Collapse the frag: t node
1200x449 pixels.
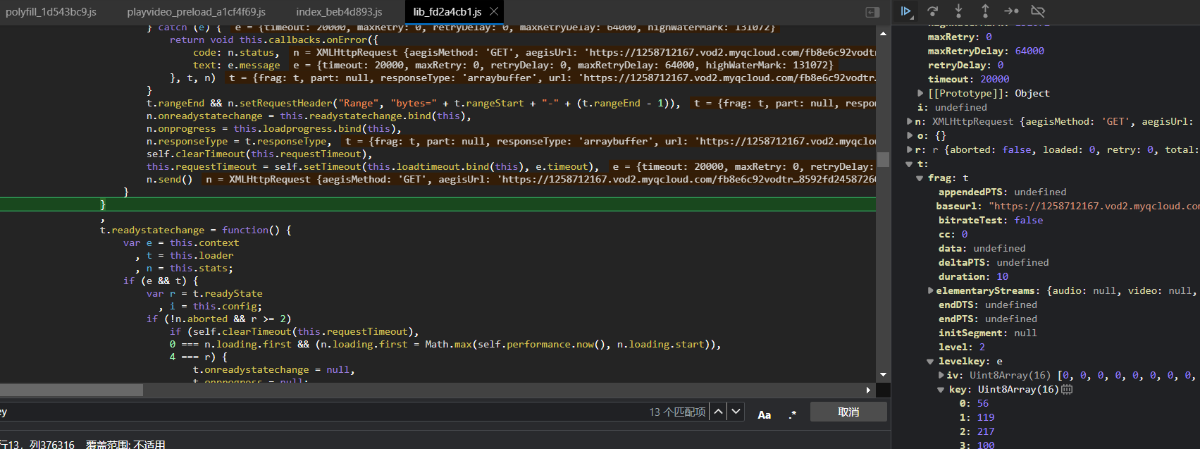[x=921, y=177]
